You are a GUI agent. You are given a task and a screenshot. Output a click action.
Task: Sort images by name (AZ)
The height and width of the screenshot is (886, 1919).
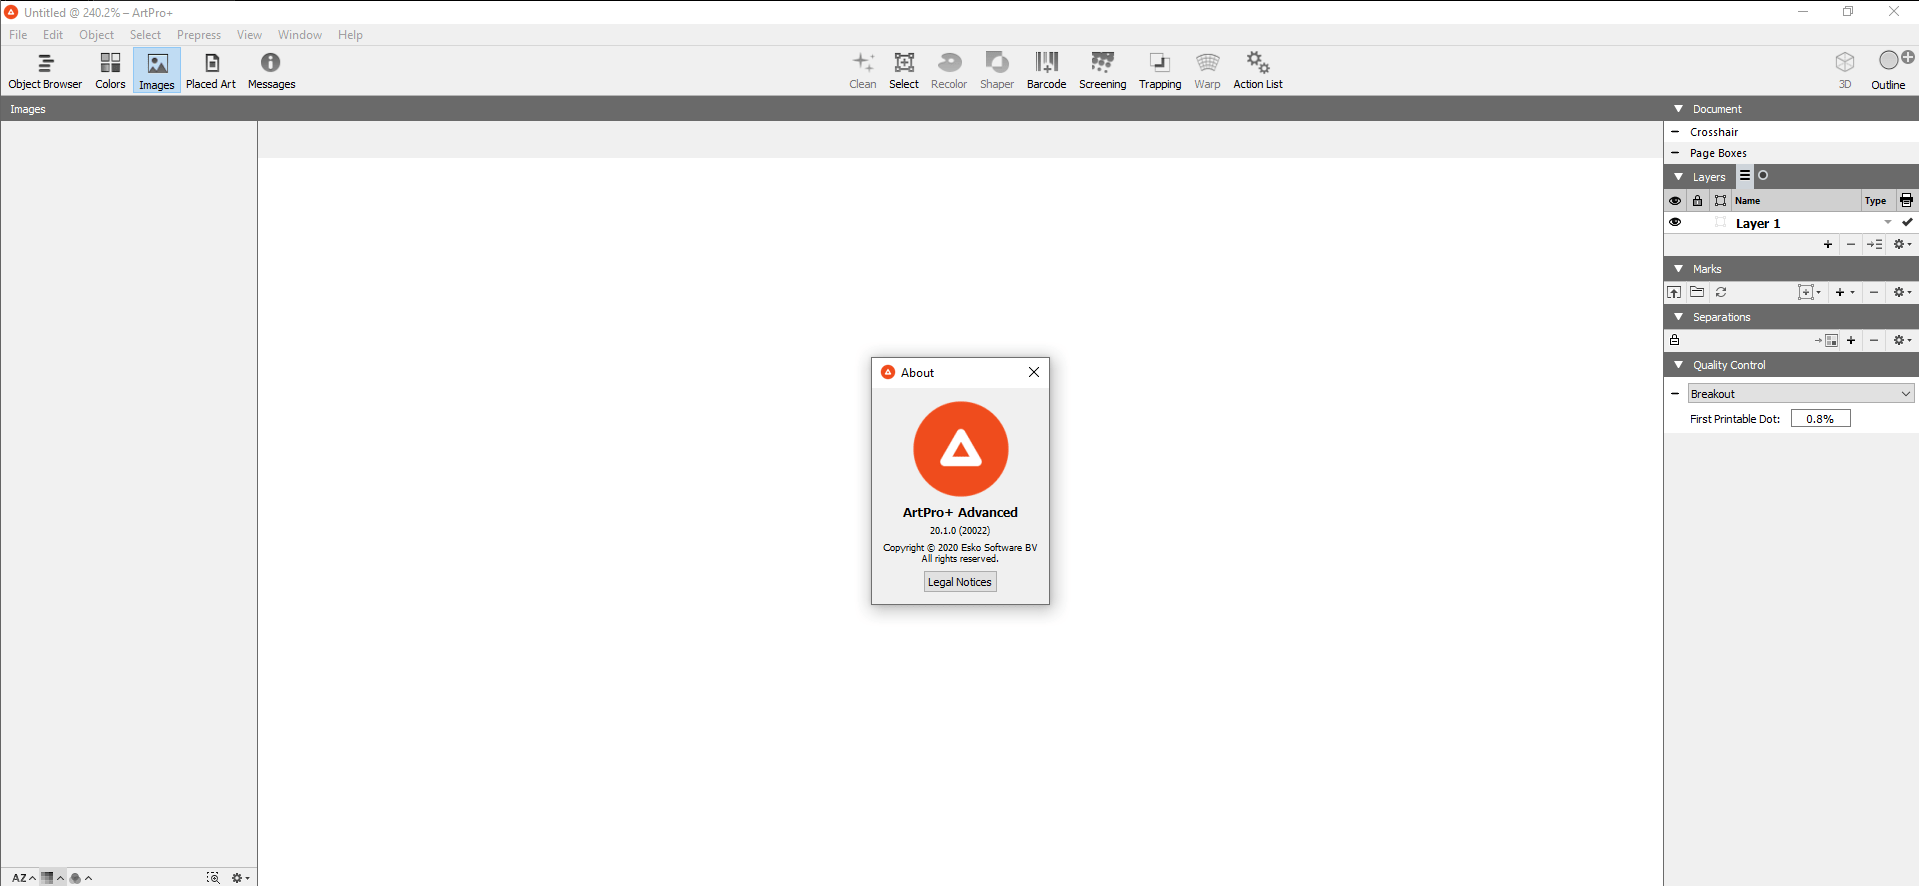tap(23, 878)
